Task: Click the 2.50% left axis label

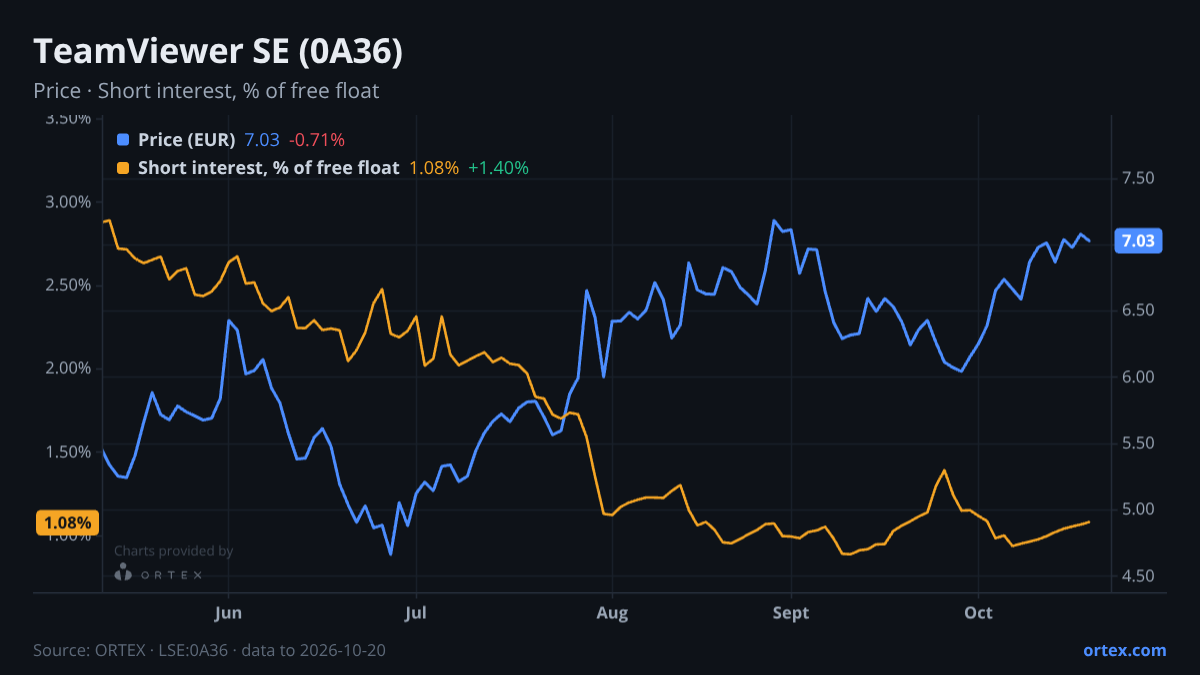Action: [69, 285]
